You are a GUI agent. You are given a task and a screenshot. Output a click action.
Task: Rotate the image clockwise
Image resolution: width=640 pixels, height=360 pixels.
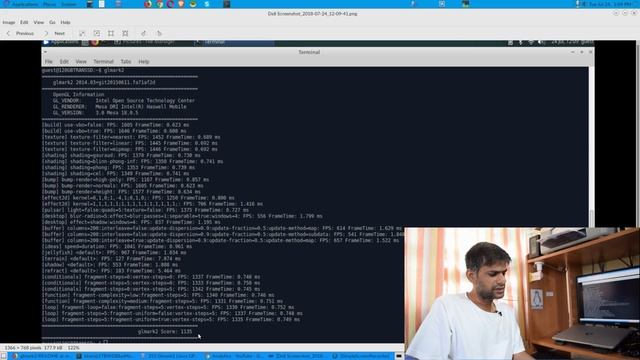click(x=159, y=33)
